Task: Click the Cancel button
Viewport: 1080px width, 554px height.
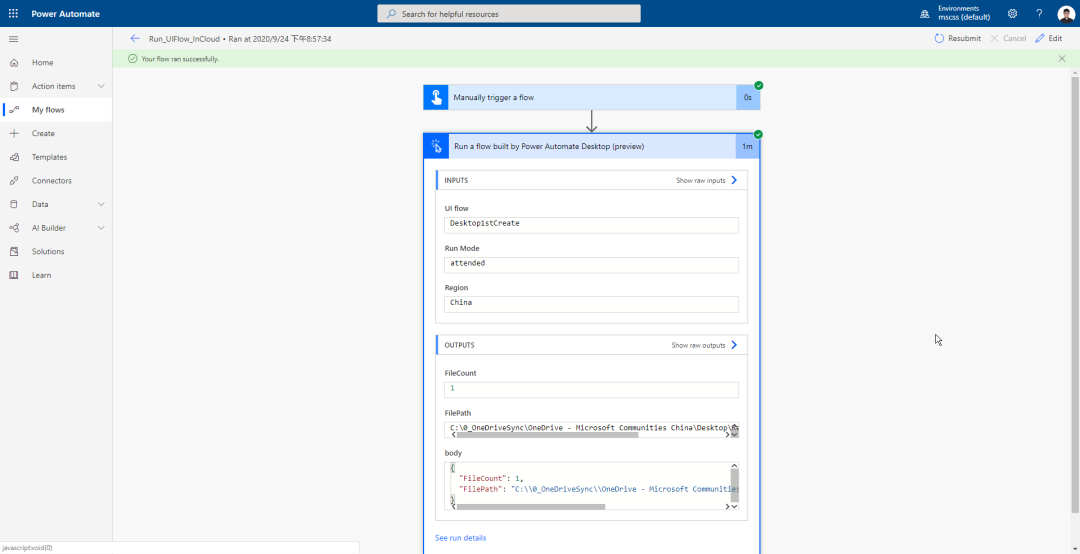Action: [1008, 39]
